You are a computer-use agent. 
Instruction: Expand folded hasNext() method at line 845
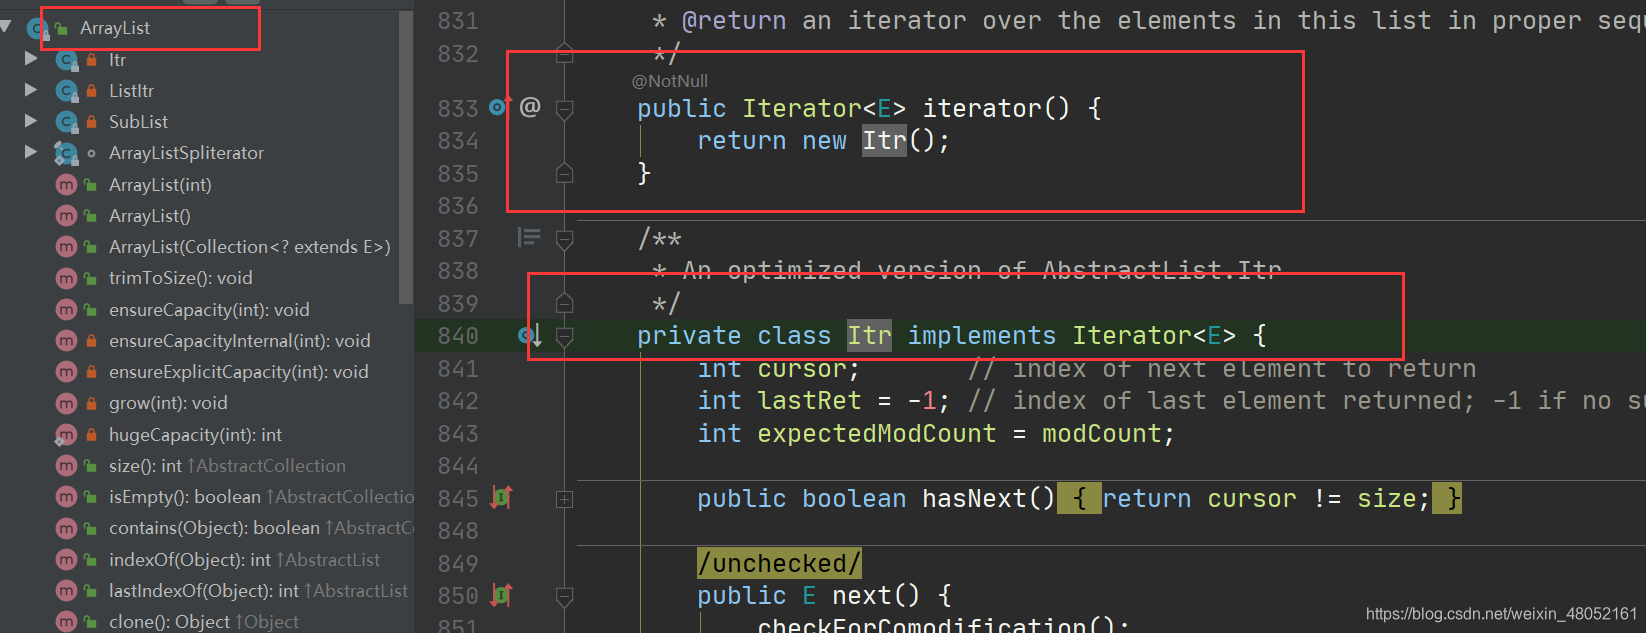pos(564,499)
